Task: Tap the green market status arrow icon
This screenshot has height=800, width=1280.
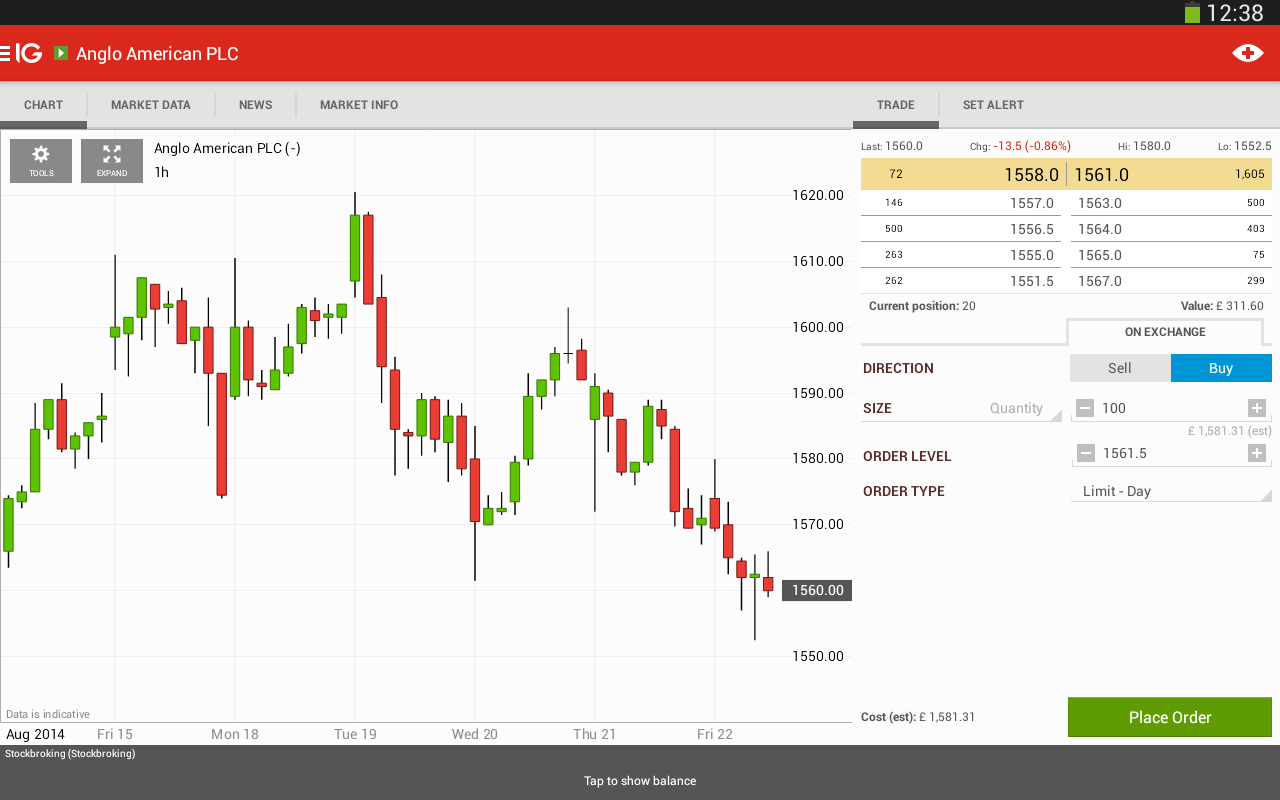Action: pyautogui.click(x=61, y=53)
